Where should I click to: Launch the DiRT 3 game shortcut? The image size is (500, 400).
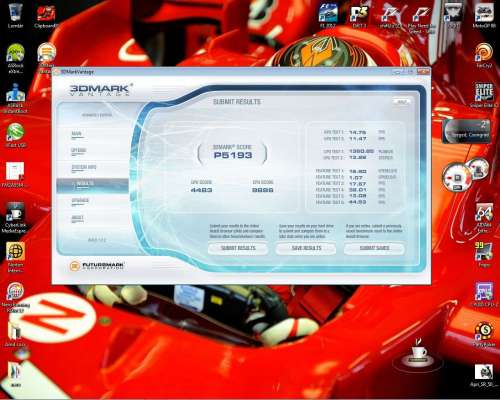tap(359, 16)
